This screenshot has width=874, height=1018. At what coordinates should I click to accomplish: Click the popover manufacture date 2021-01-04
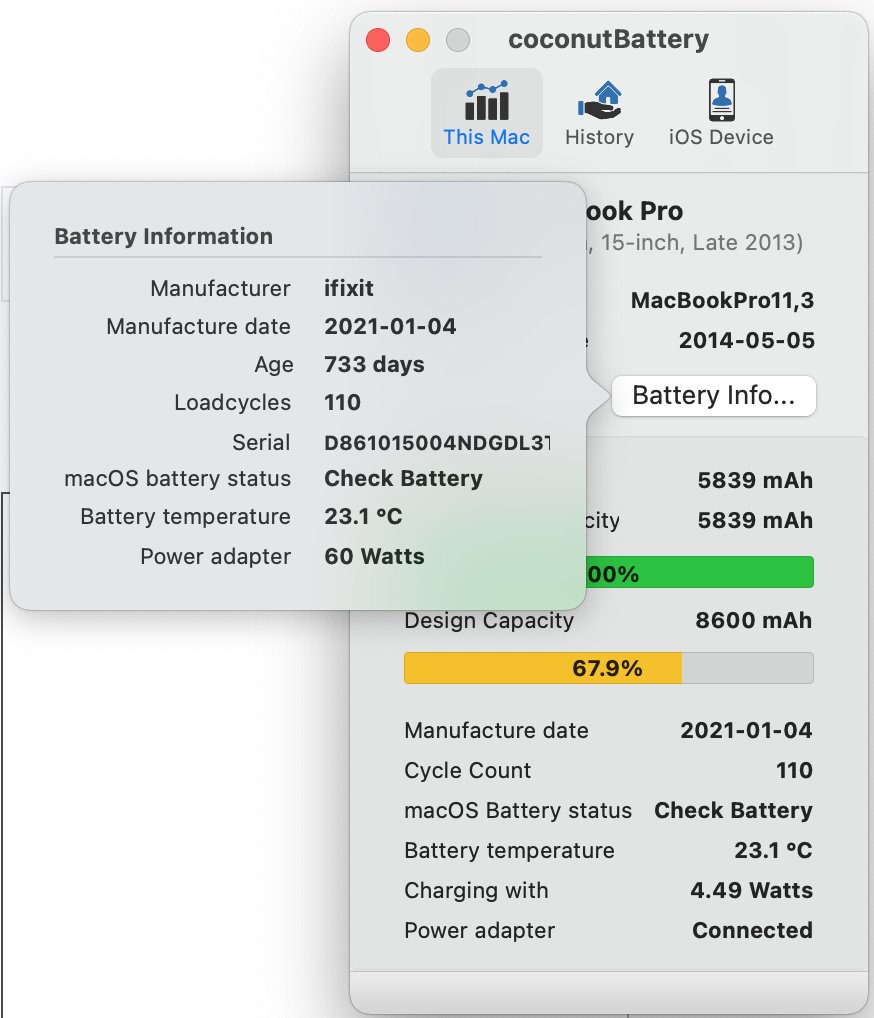pyautogui.click(x=390, y=326)
